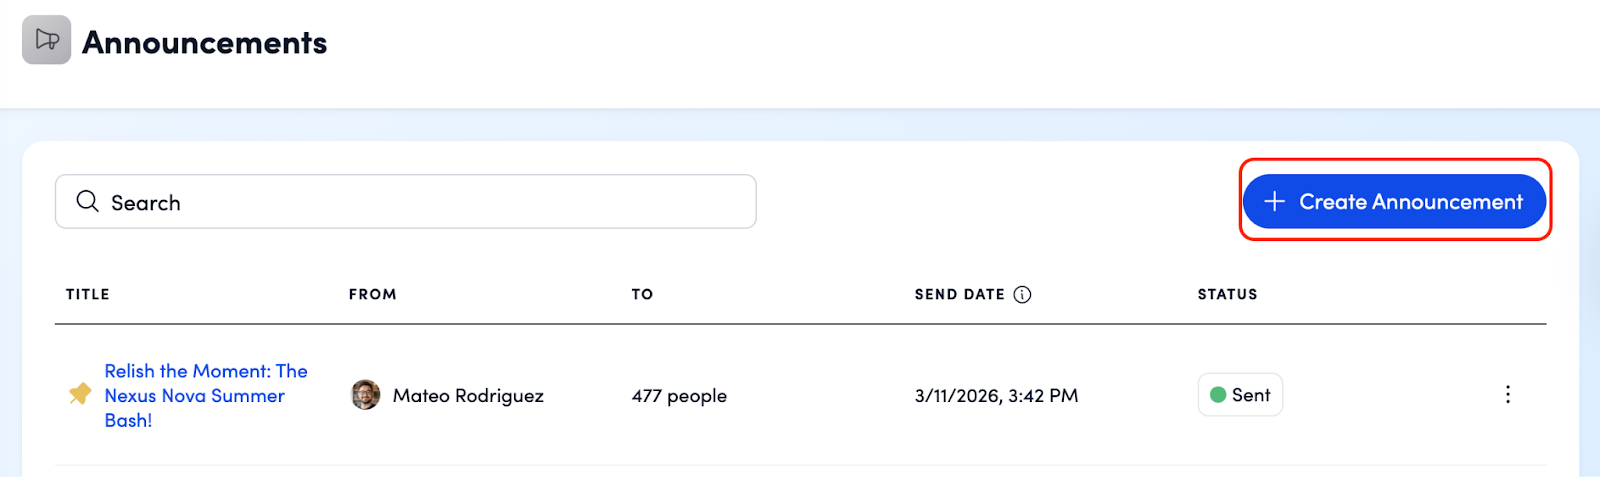Click the To column header
The width and height of the screenshot is (1600, 477).
(x=642, y=294)
